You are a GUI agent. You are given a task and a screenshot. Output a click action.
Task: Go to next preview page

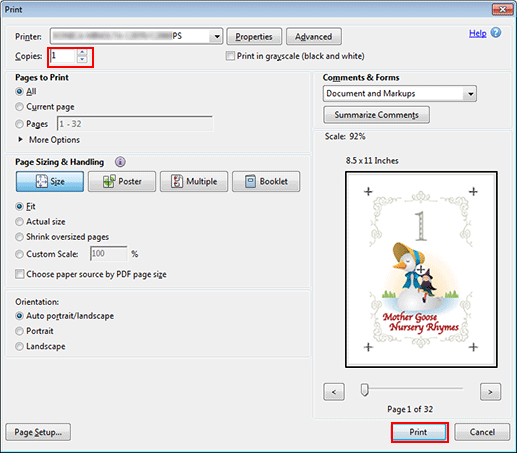pyautogui.click(x=490, y=392)
